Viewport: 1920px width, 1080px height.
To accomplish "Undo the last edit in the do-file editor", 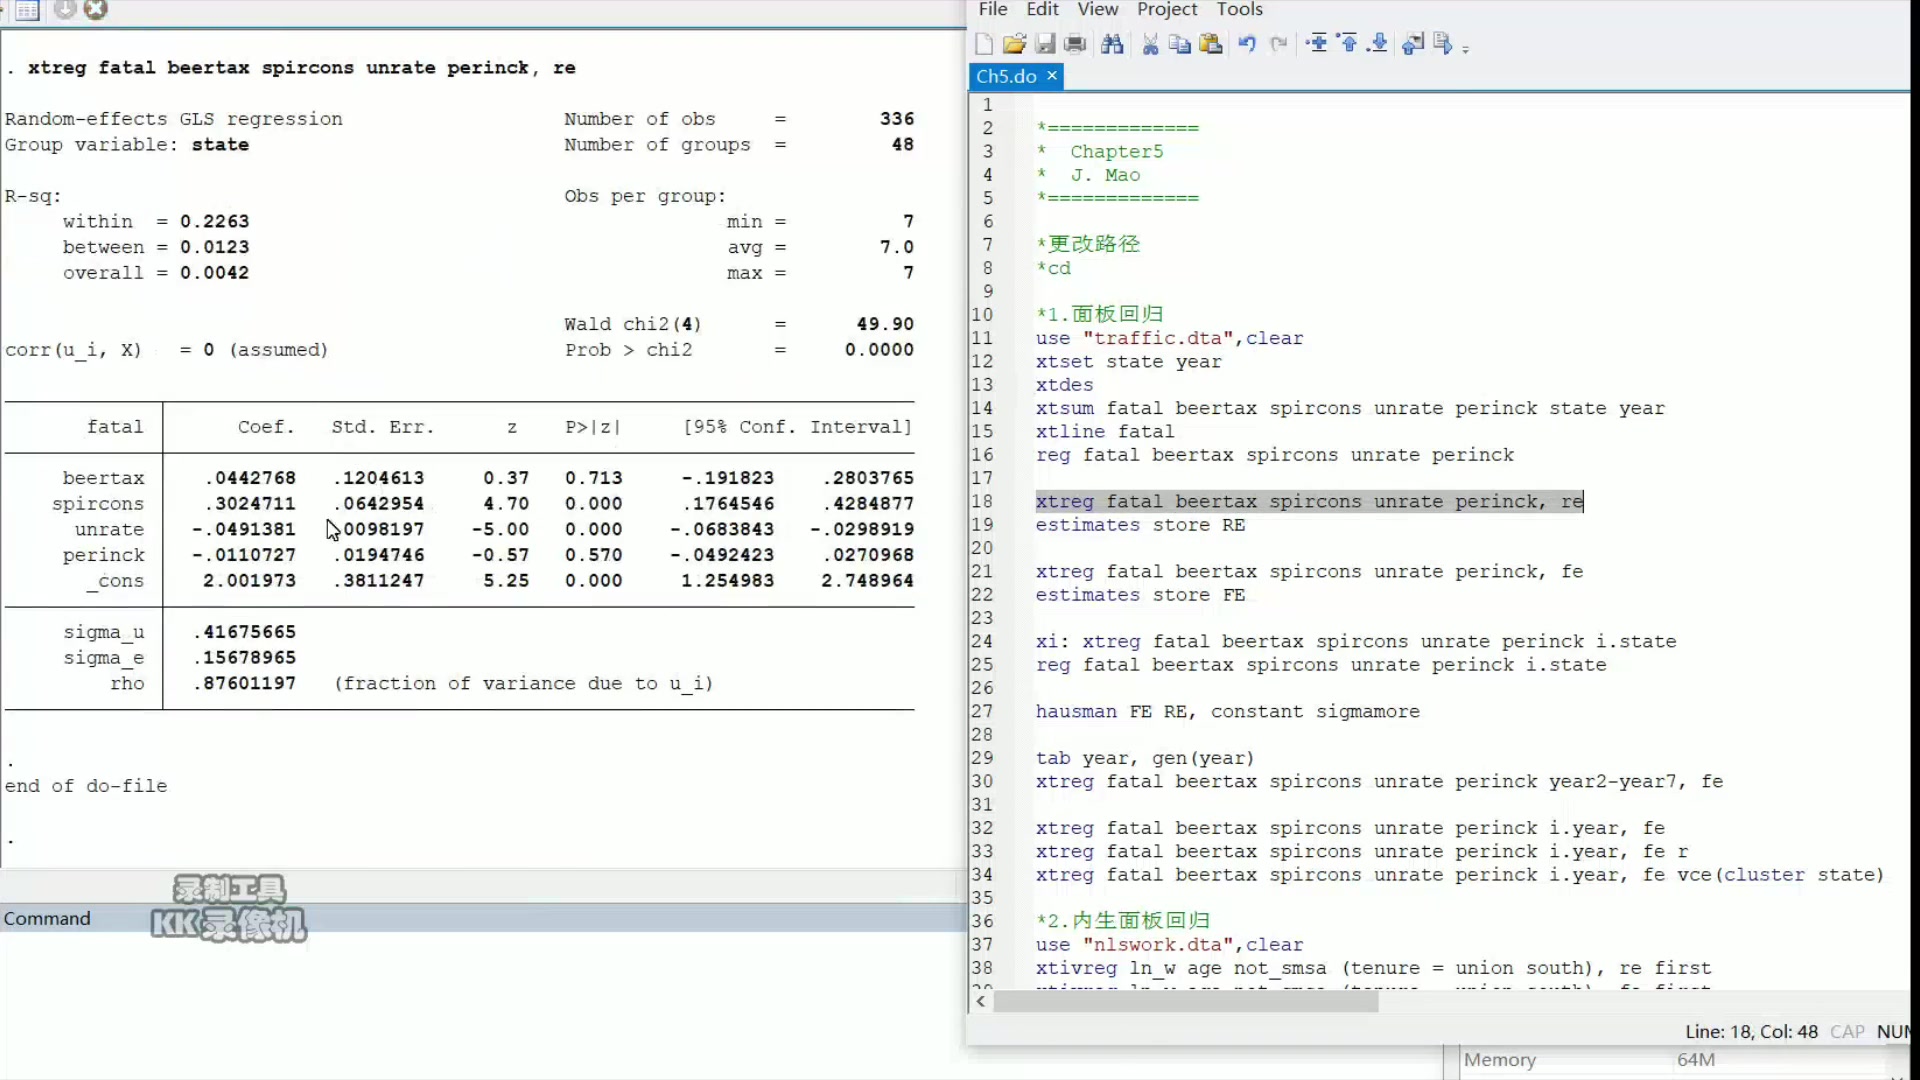I will (x=1247, y=44).
